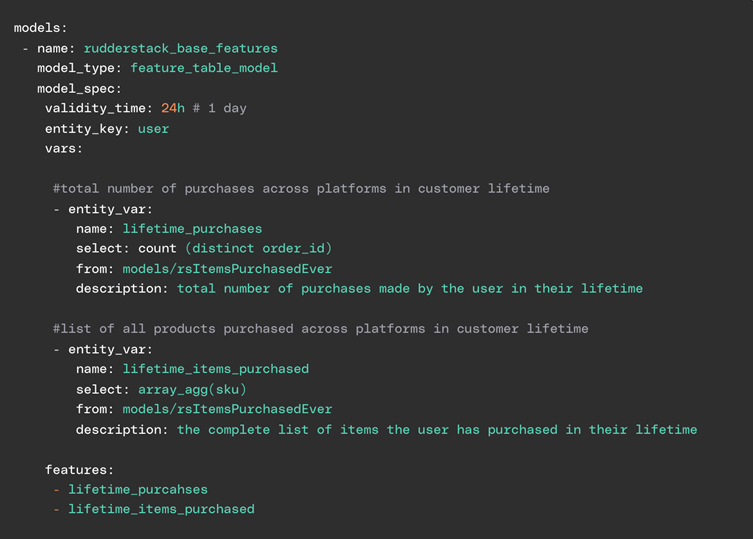Select the value 'rudderstack_base_features'

click(181, 49)
